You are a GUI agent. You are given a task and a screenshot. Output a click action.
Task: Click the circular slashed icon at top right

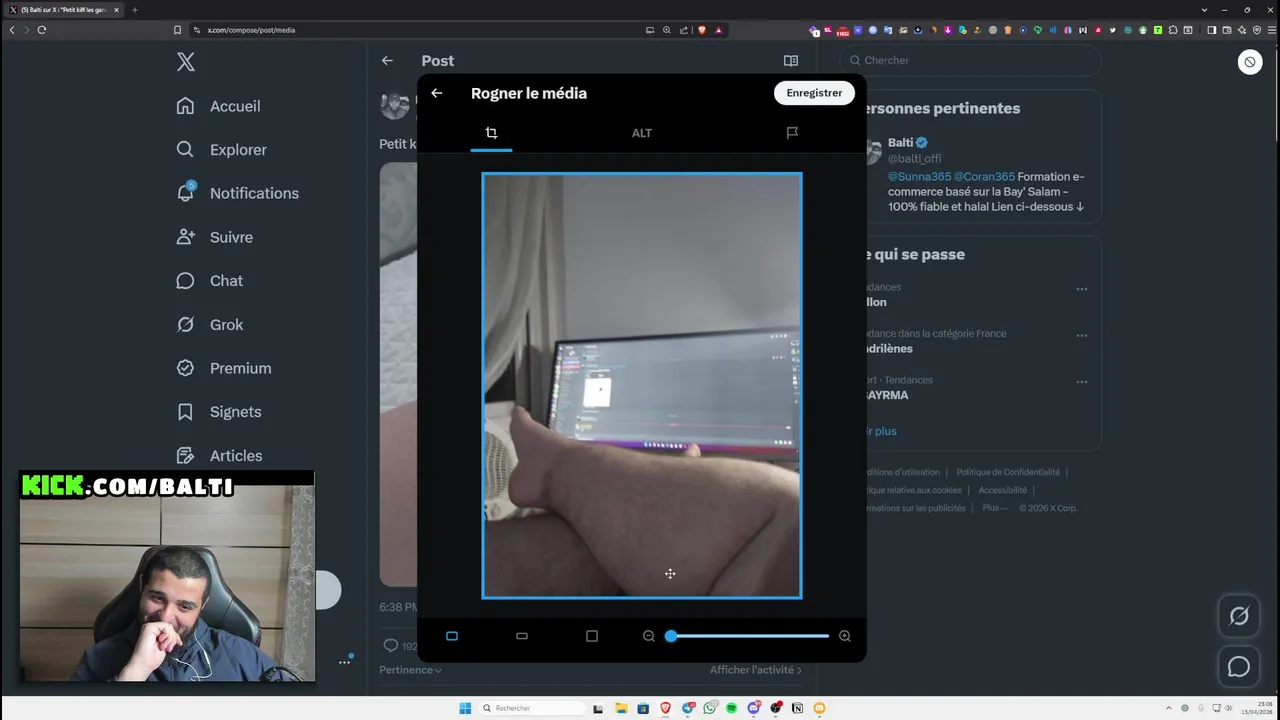point(1250,62)
